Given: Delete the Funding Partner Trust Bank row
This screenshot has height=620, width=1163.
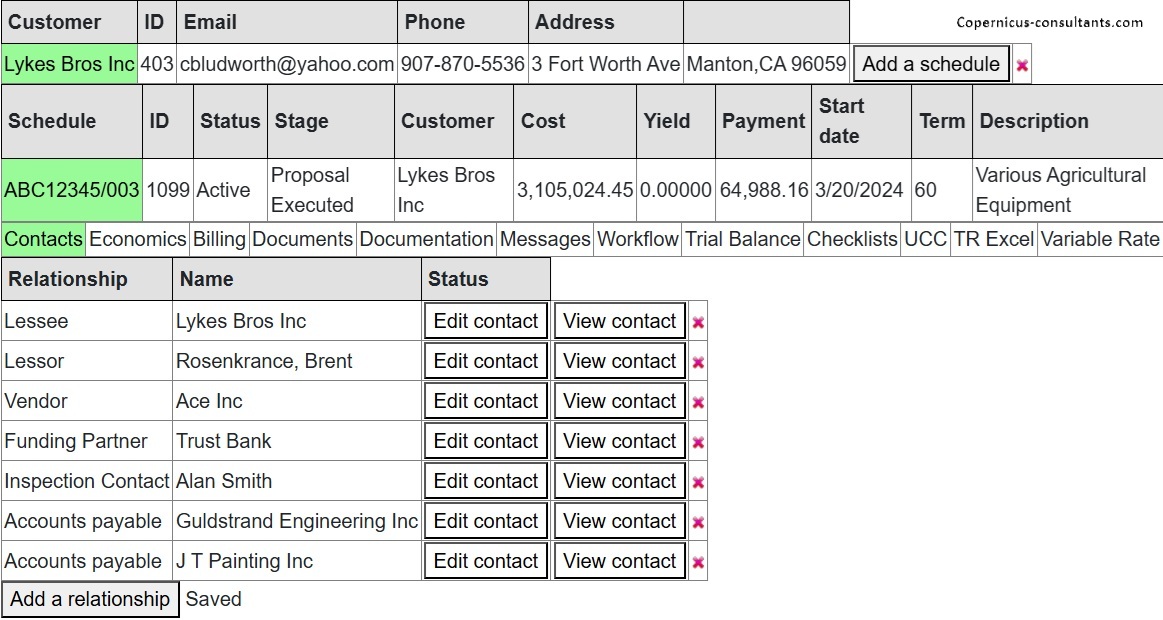Looking at the screenshot, I should 698,442.
